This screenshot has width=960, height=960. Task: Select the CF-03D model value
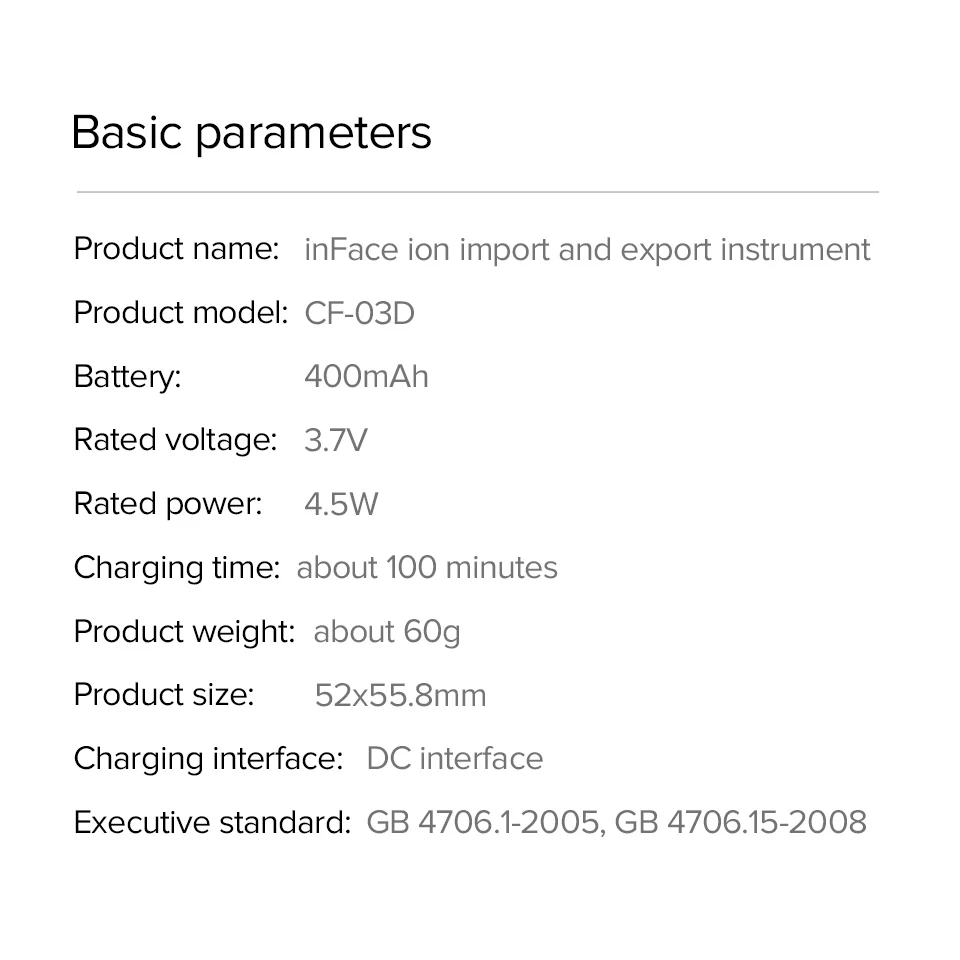(359, 313)
